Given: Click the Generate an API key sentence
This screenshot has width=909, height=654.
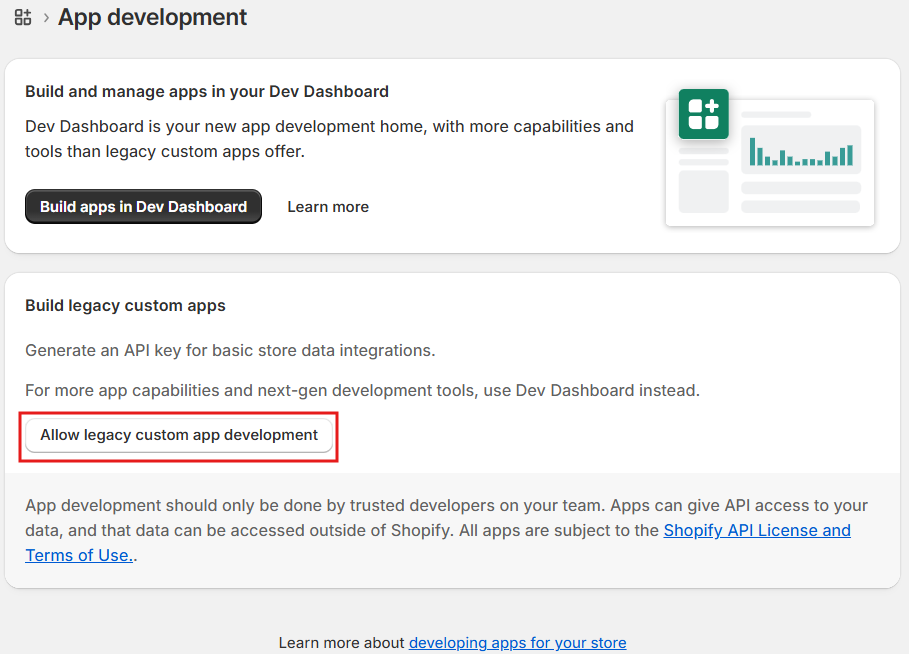Looking at the screenshot, I should 230,350.
